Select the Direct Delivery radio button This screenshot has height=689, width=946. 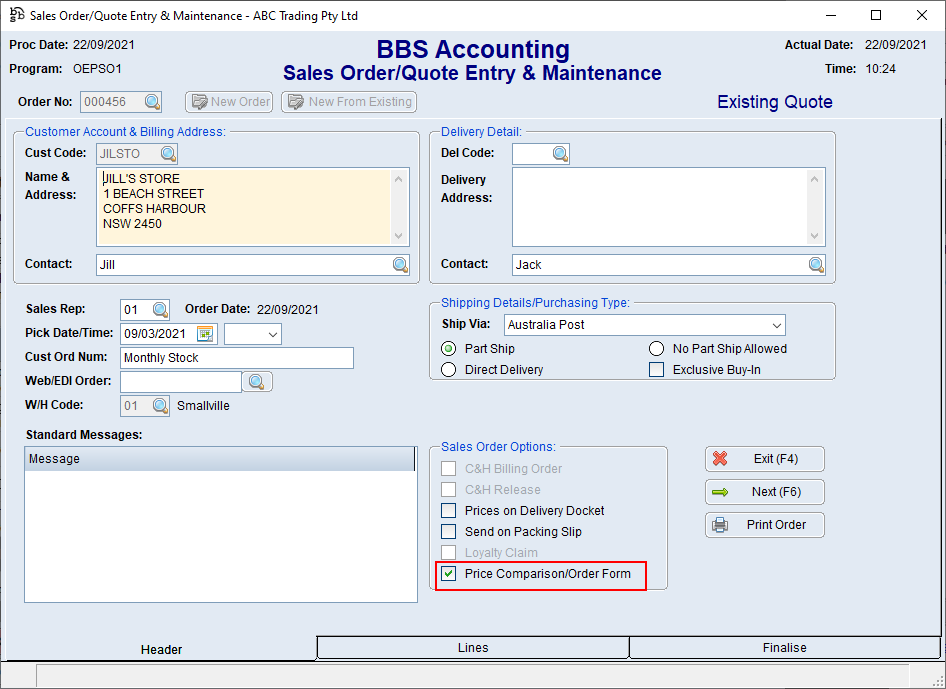(448, 369)
